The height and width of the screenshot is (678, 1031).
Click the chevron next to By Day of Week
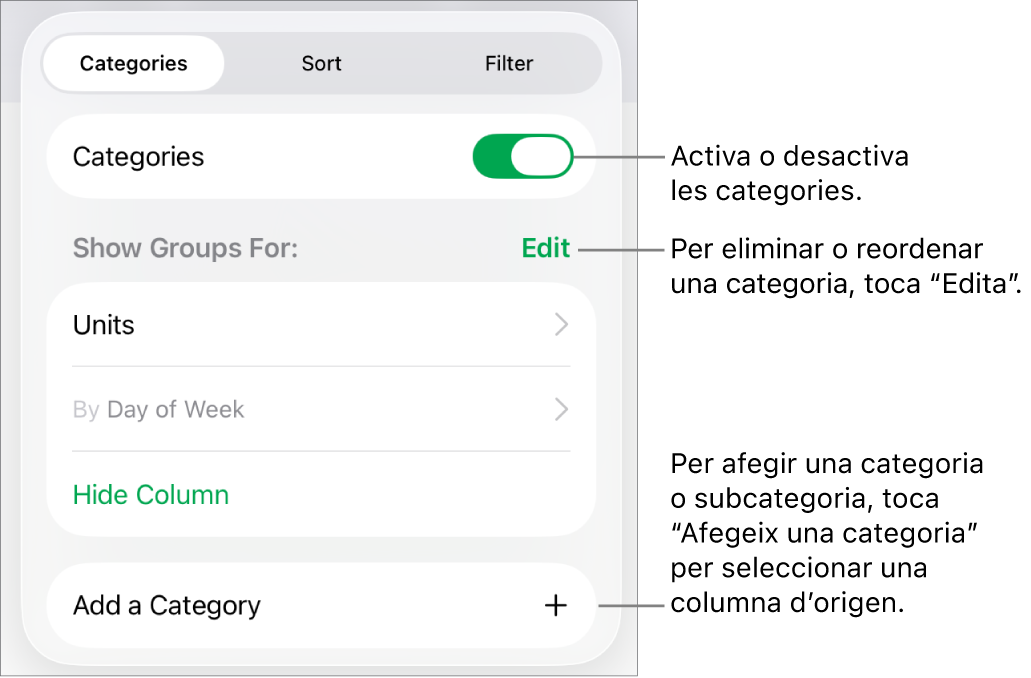560,409
